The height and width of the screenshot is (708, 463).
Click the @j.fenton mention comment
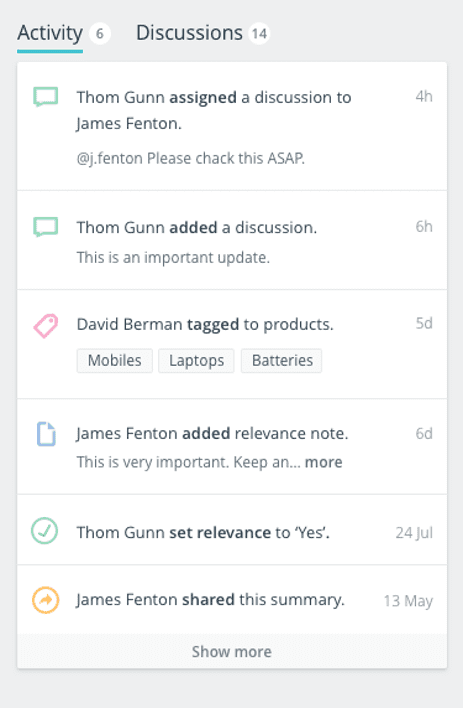(191, 158)
